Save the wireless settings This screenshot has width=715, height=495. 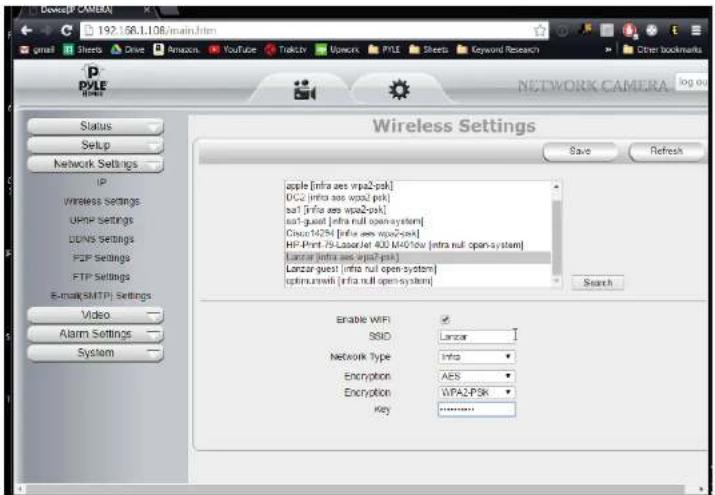[580, 151]
